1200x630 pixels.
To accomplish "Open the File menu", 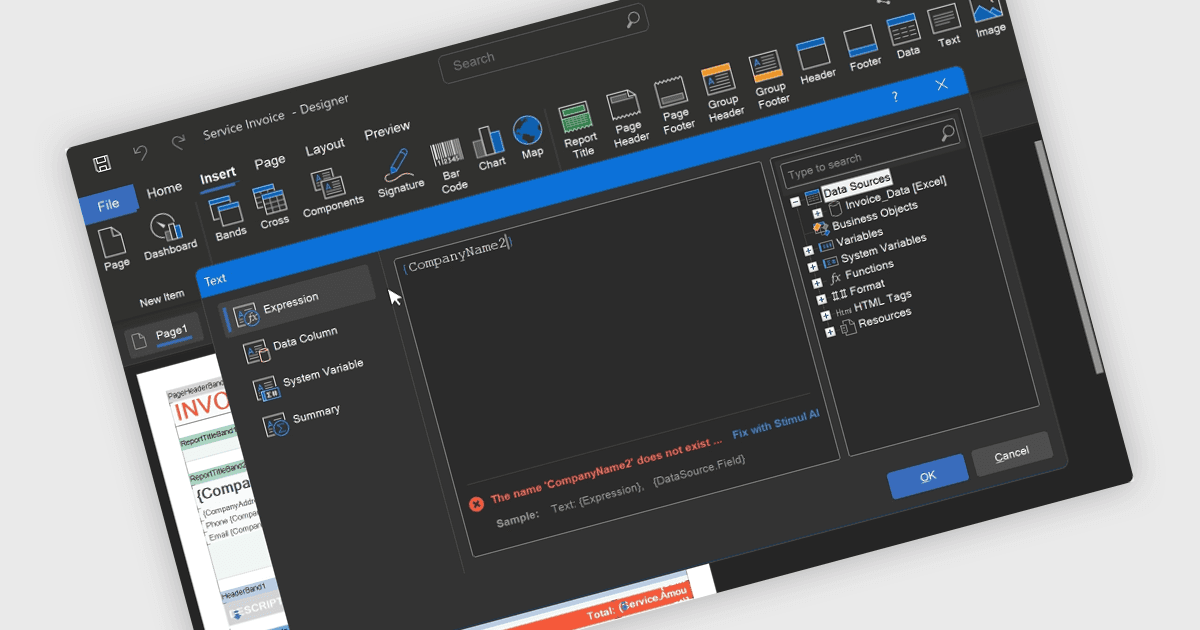I will click(x=108, y=205).
